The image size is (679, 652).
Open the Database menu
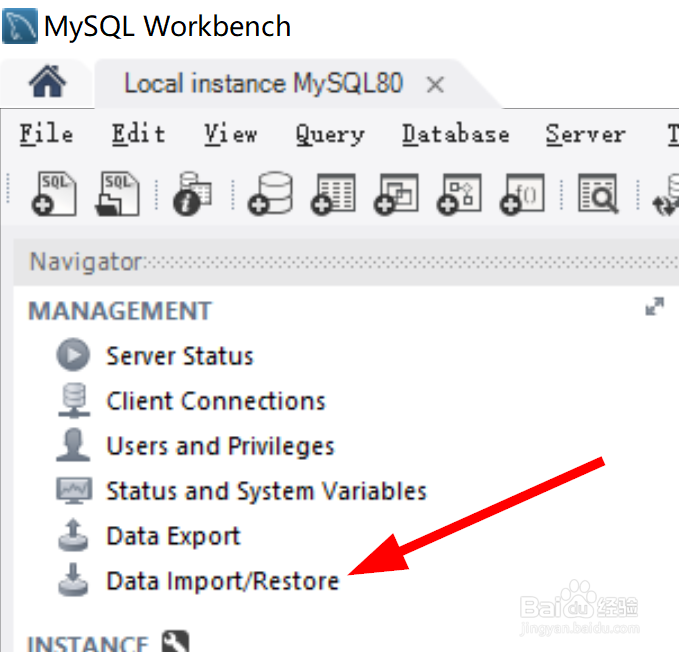tap(456, 134)
